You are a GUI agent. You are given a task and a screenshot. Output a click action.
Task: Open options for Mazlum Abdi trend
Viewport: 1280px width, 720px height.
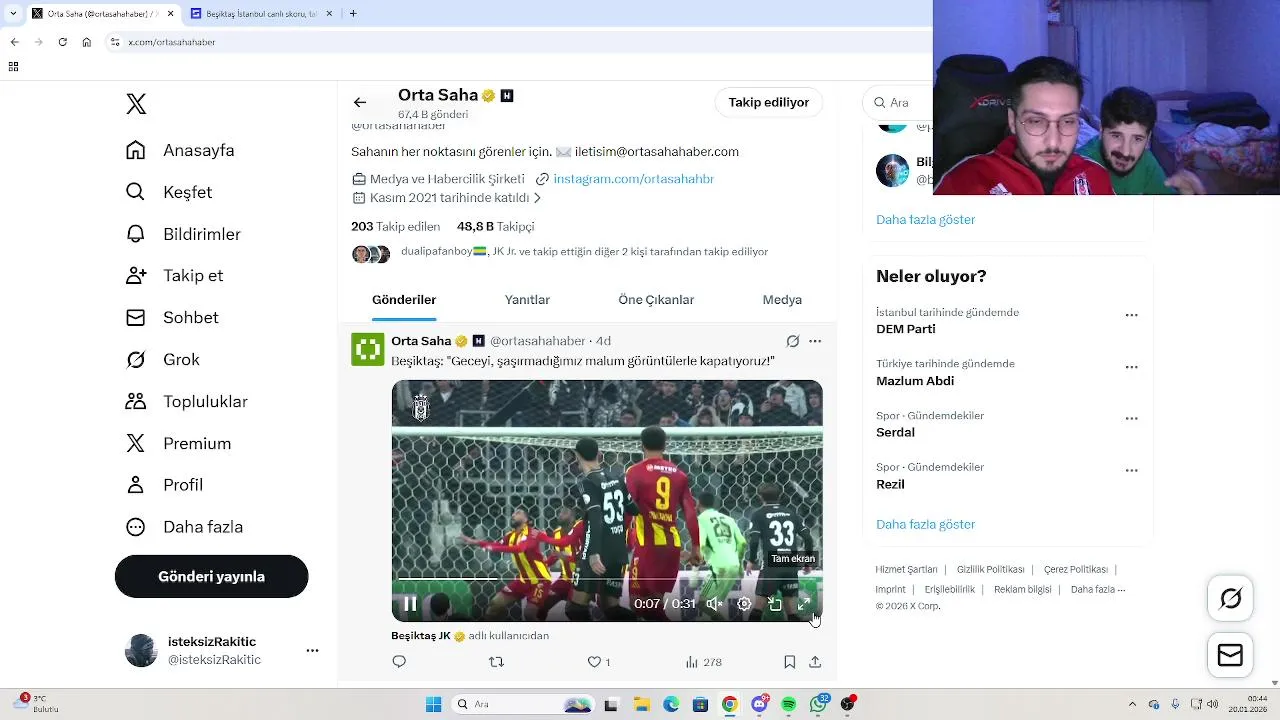point(1131,367)
